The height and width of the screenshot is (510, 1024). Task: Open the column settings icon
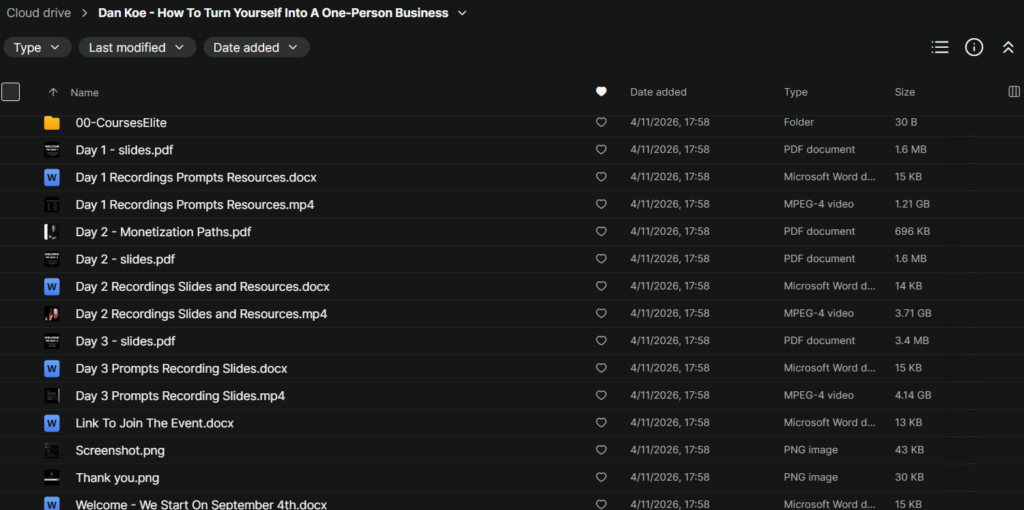(1015, 92)
